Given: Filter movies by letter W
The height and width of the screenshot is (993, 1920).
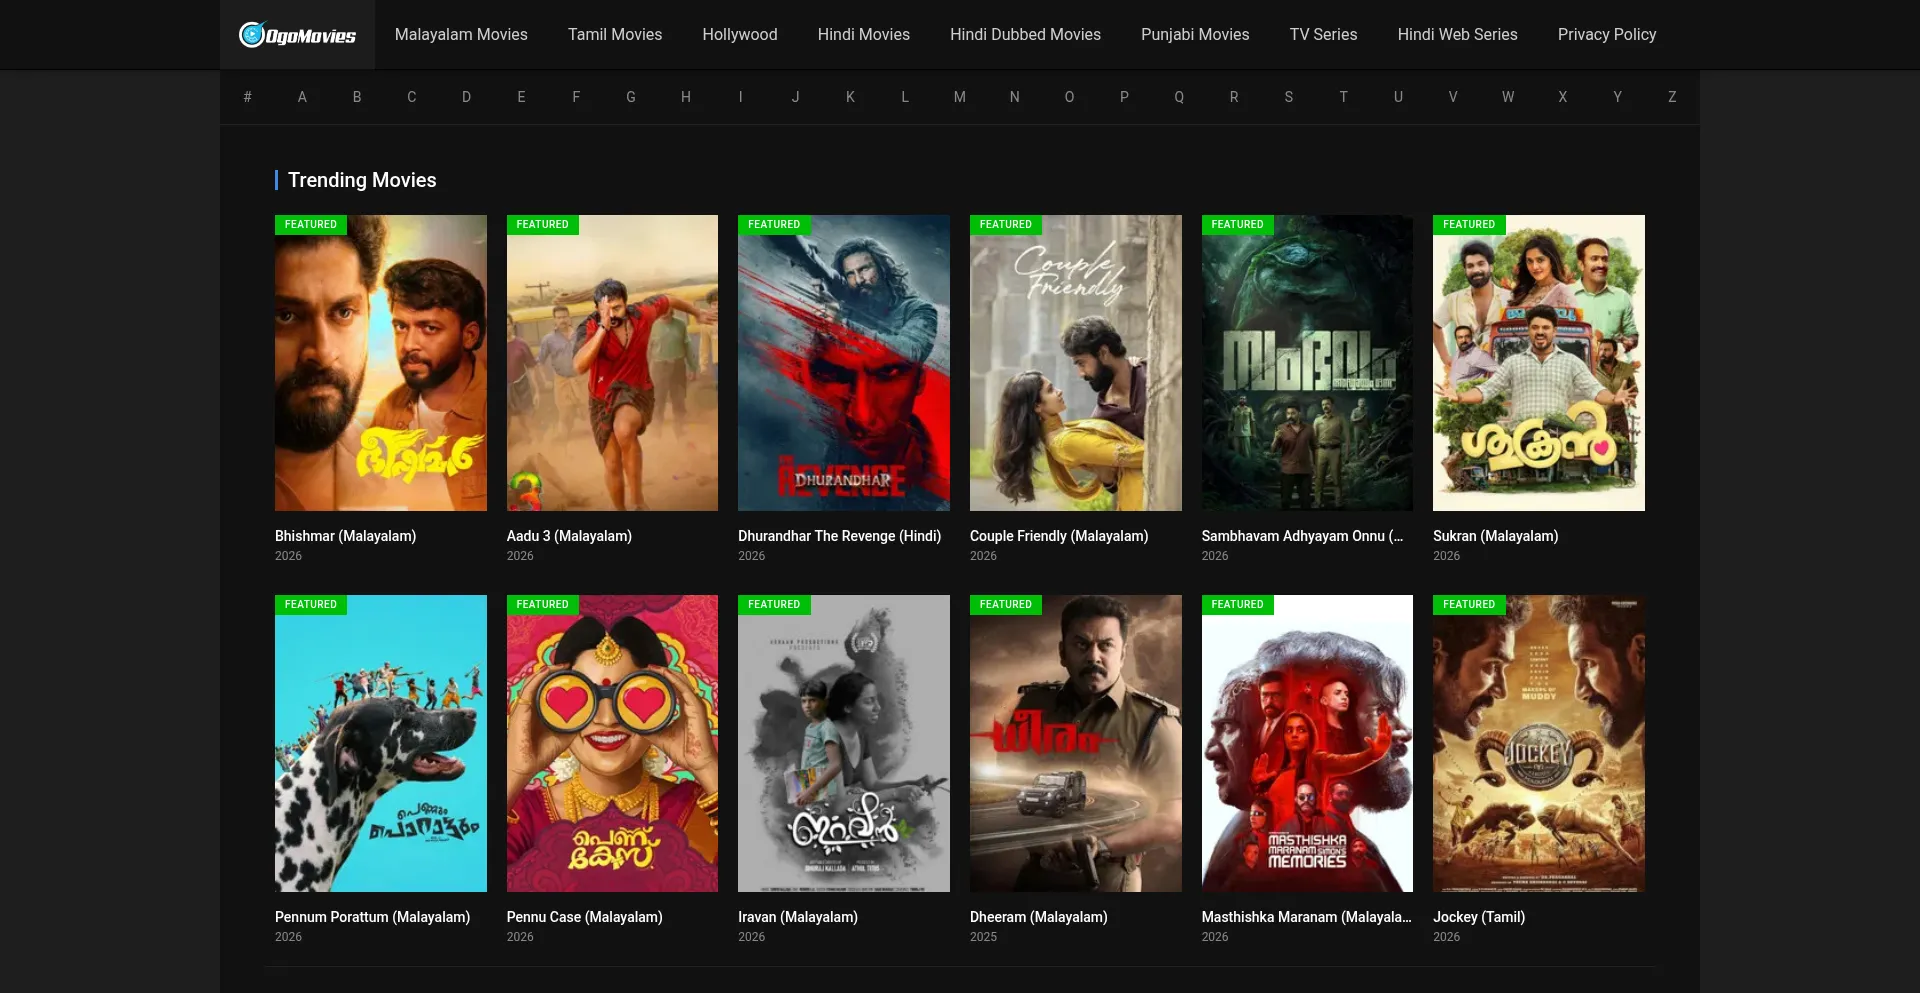Looking at the screenshot, I should [x=1508, y=97].
